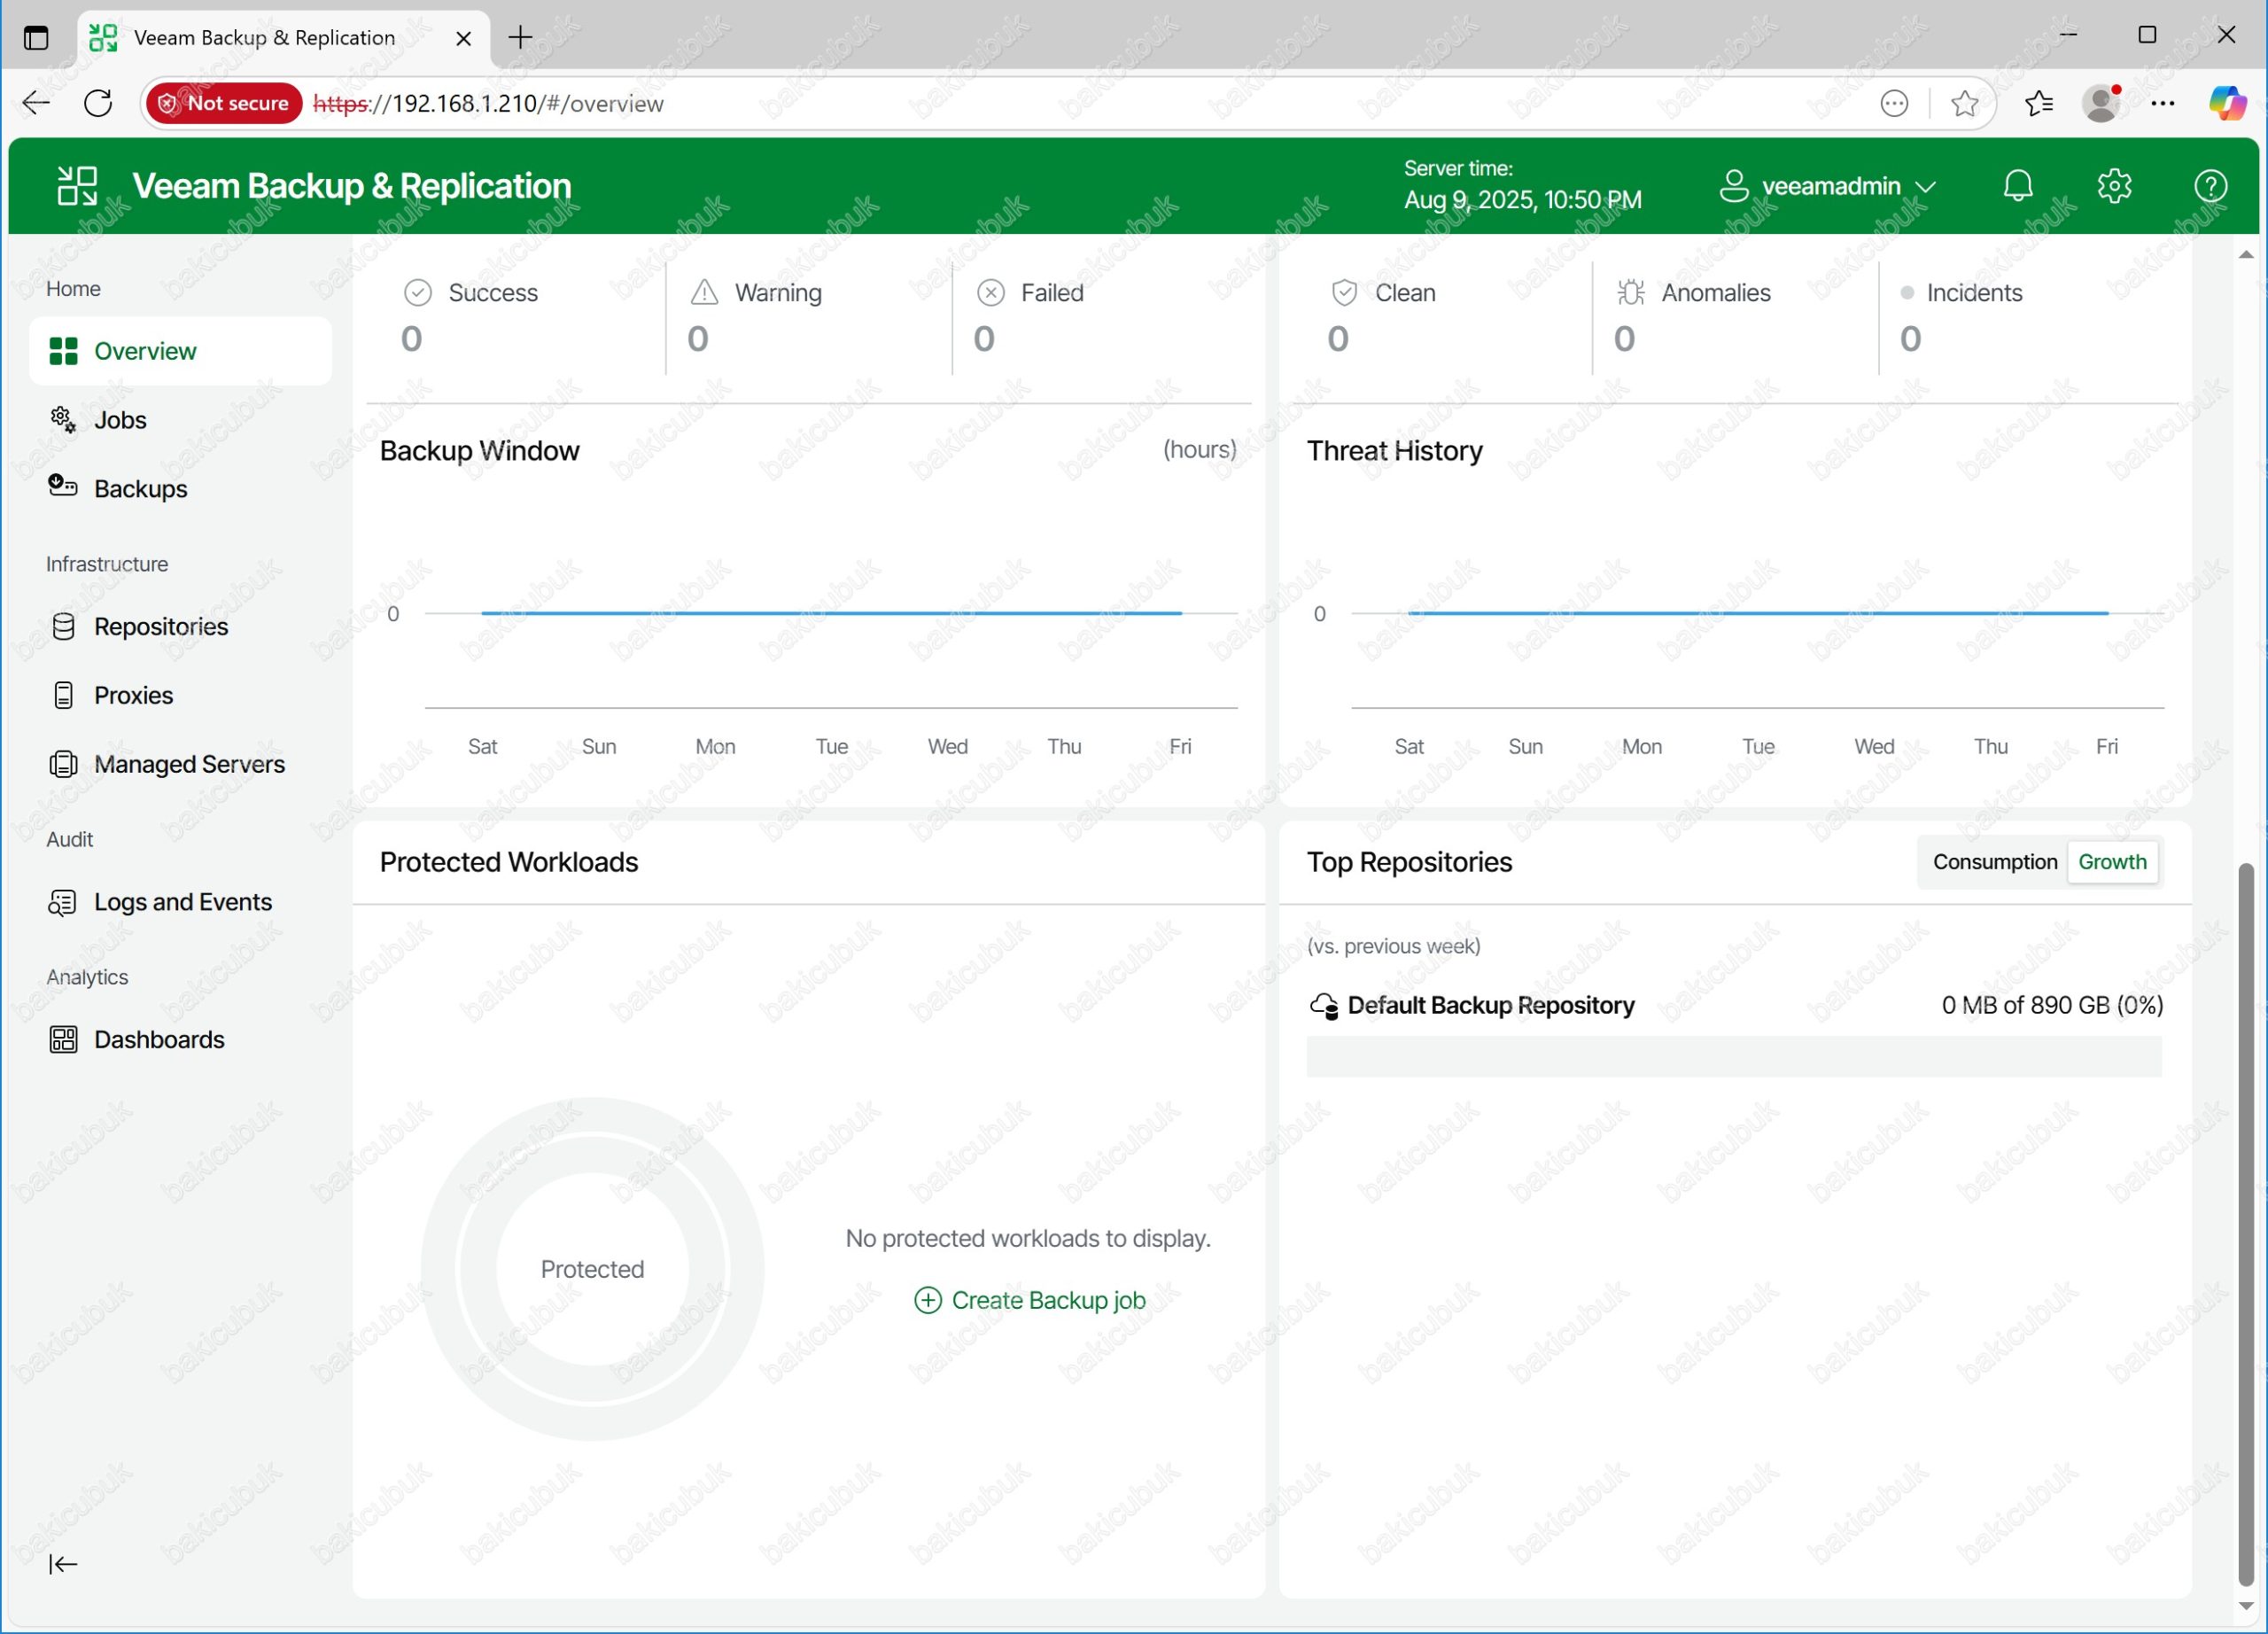
Task: Click the page vertical scrollbar thumb
Action: click(x=2246, y=1225)
